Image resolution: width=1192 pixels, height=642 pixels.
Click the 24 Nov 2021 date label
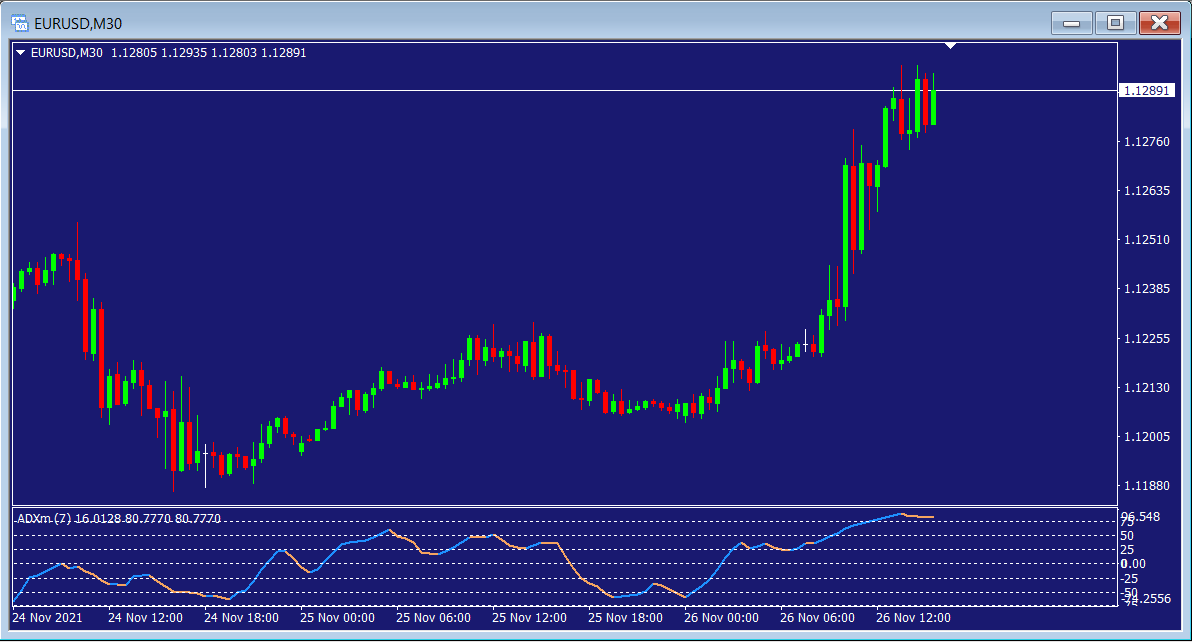point(47,618)
